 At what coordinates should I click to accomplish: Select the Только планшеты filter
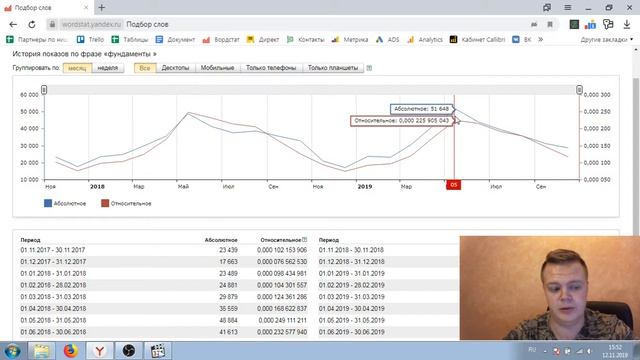[x=333, y=68]
